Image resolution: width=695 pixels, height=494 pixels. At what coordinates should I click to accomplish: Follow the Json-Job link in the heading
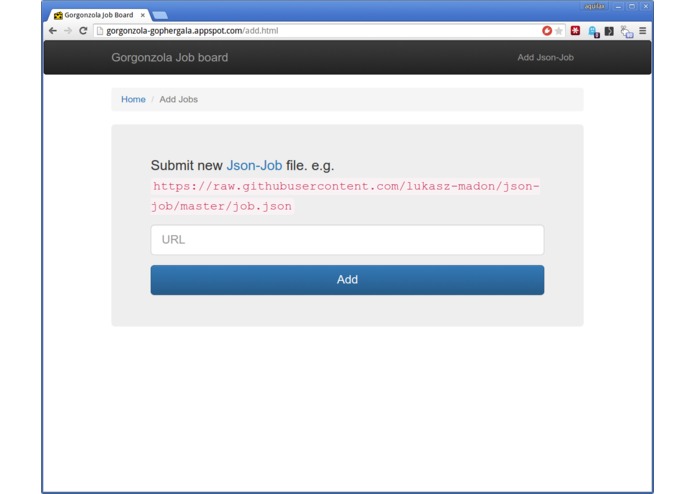[x=254, y=165]
